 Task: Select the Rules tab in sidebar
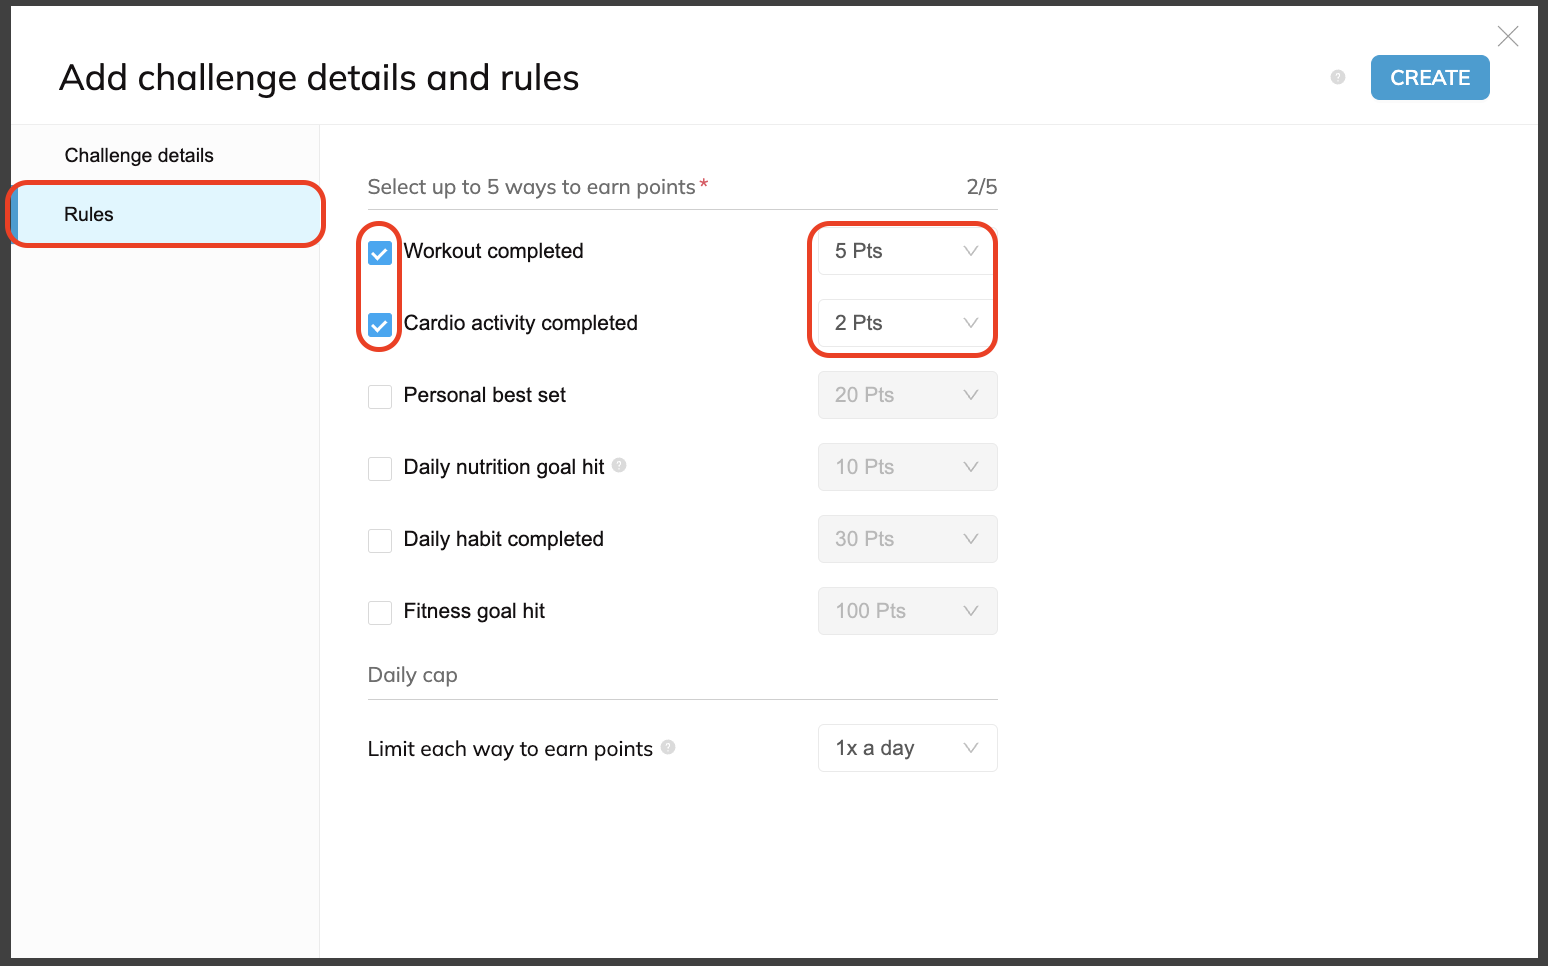165,214
